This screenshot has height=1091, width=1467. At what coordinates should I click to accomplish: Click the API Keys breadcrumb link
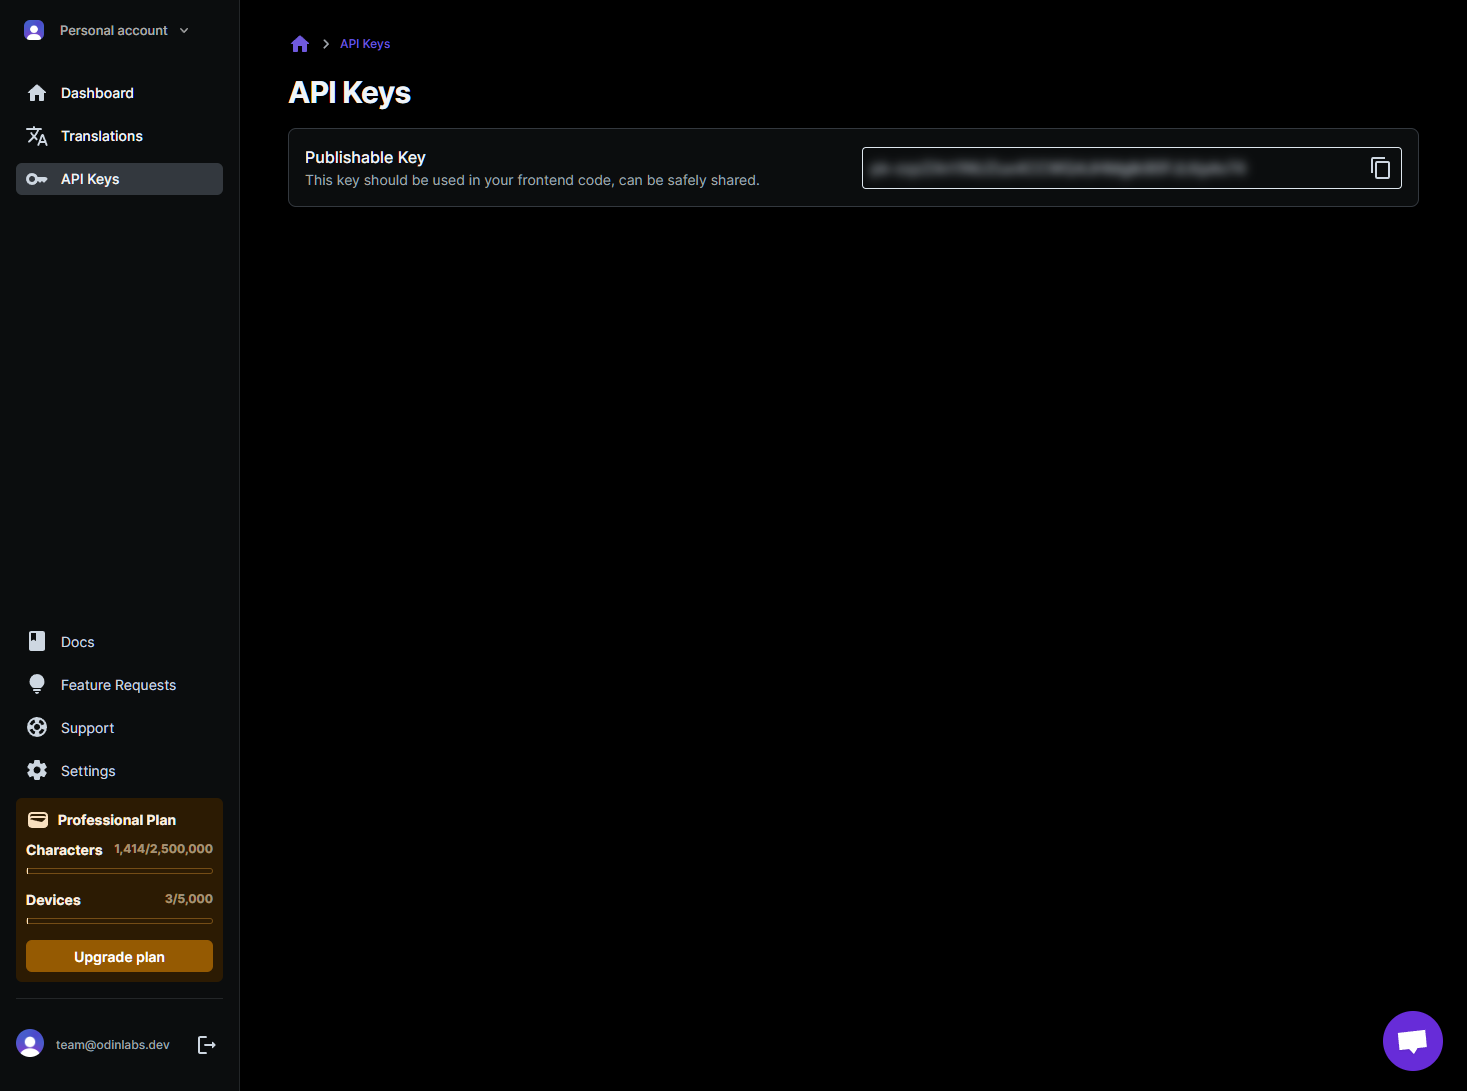(365, 44)
